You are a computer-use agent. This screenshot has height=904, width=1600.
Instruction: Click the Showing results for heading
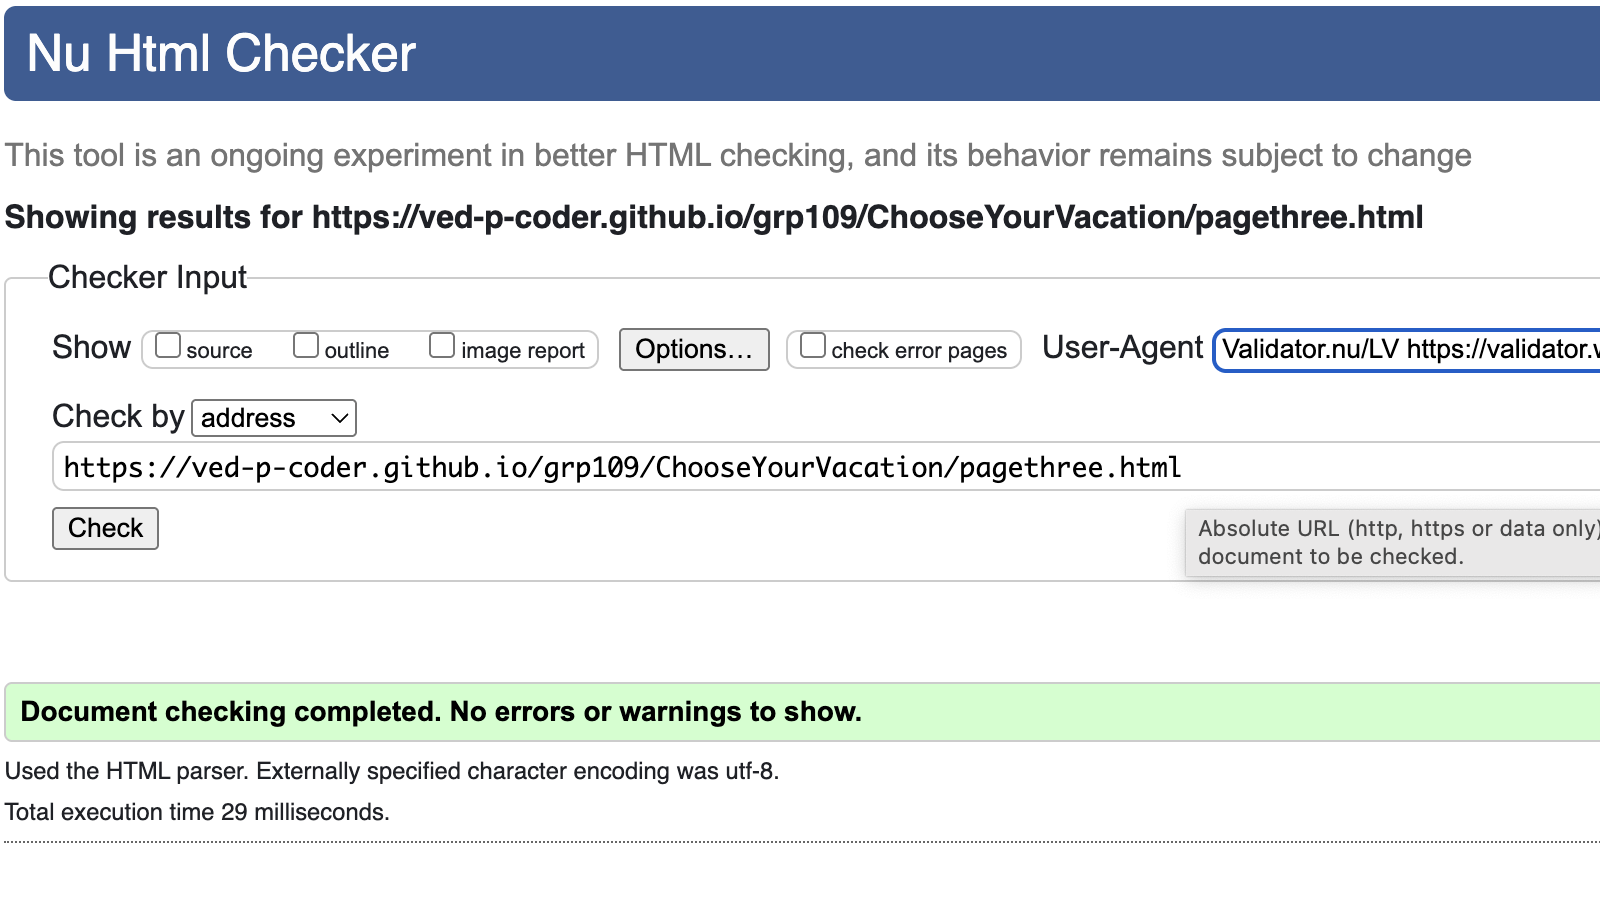click(x=714, y=217)
